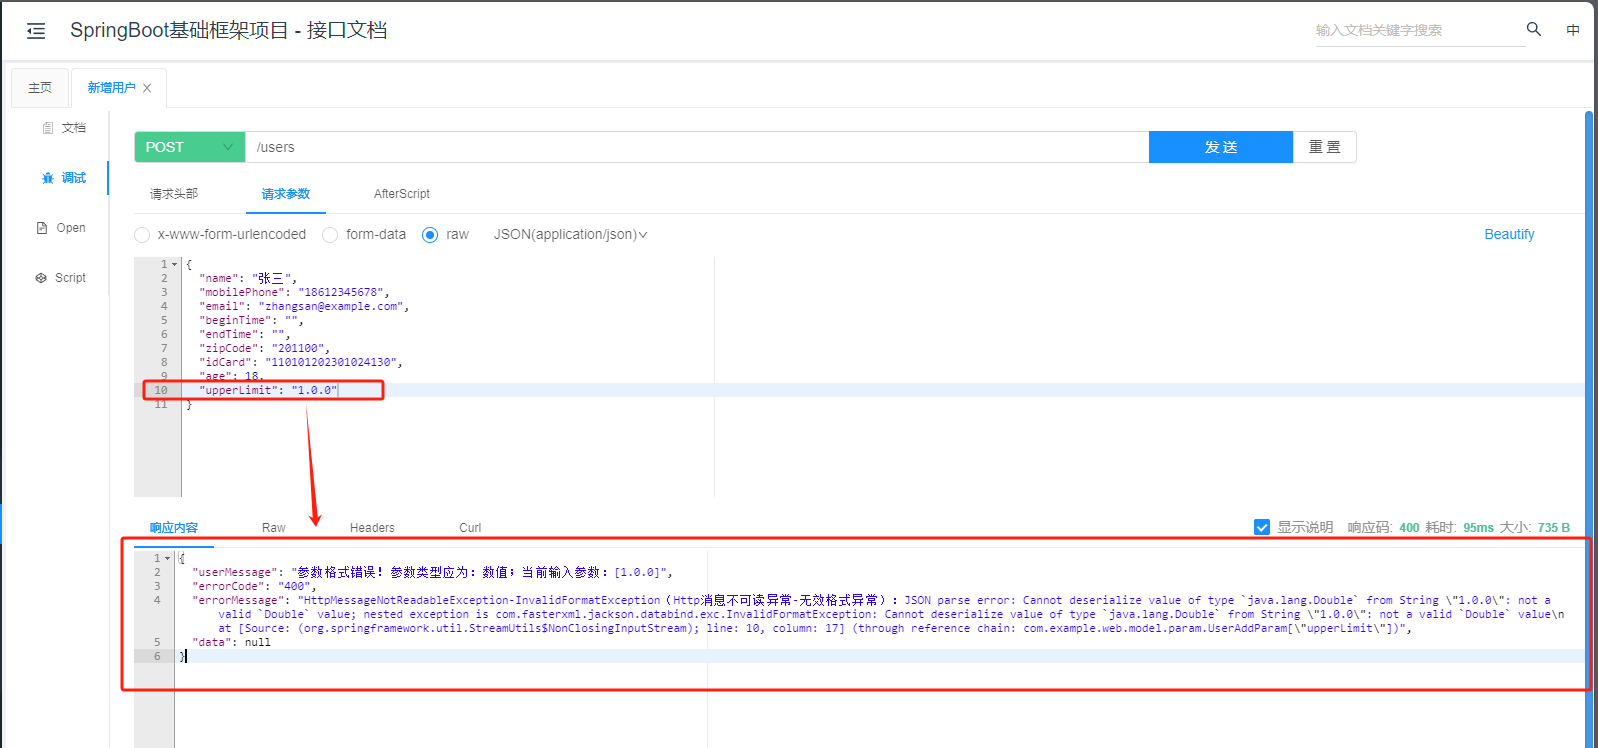Open the POST method dropdown
The height and width of the screenshot is (748, 1598).
[x=190, y=147]
